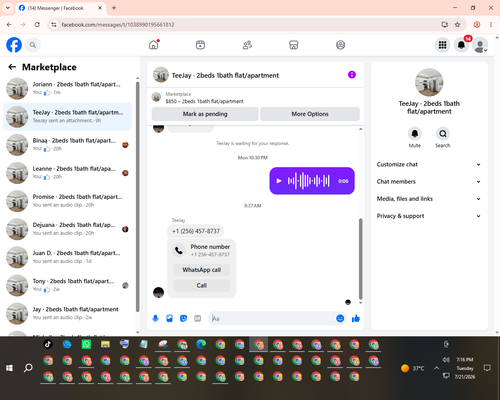Viewport: 500px width, 400px height.
Task: Open Facebook search magnifier
Action: point(33,45)
